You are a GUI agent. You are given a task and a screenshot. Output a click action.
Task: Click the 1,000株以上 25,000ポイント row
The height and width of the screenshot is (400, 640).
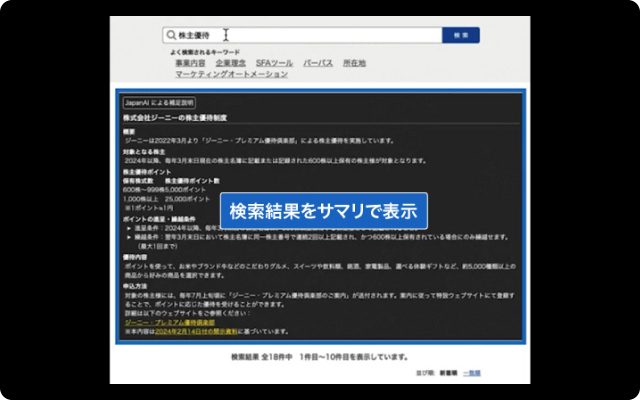pyautogui.click(x=167, y=199)
